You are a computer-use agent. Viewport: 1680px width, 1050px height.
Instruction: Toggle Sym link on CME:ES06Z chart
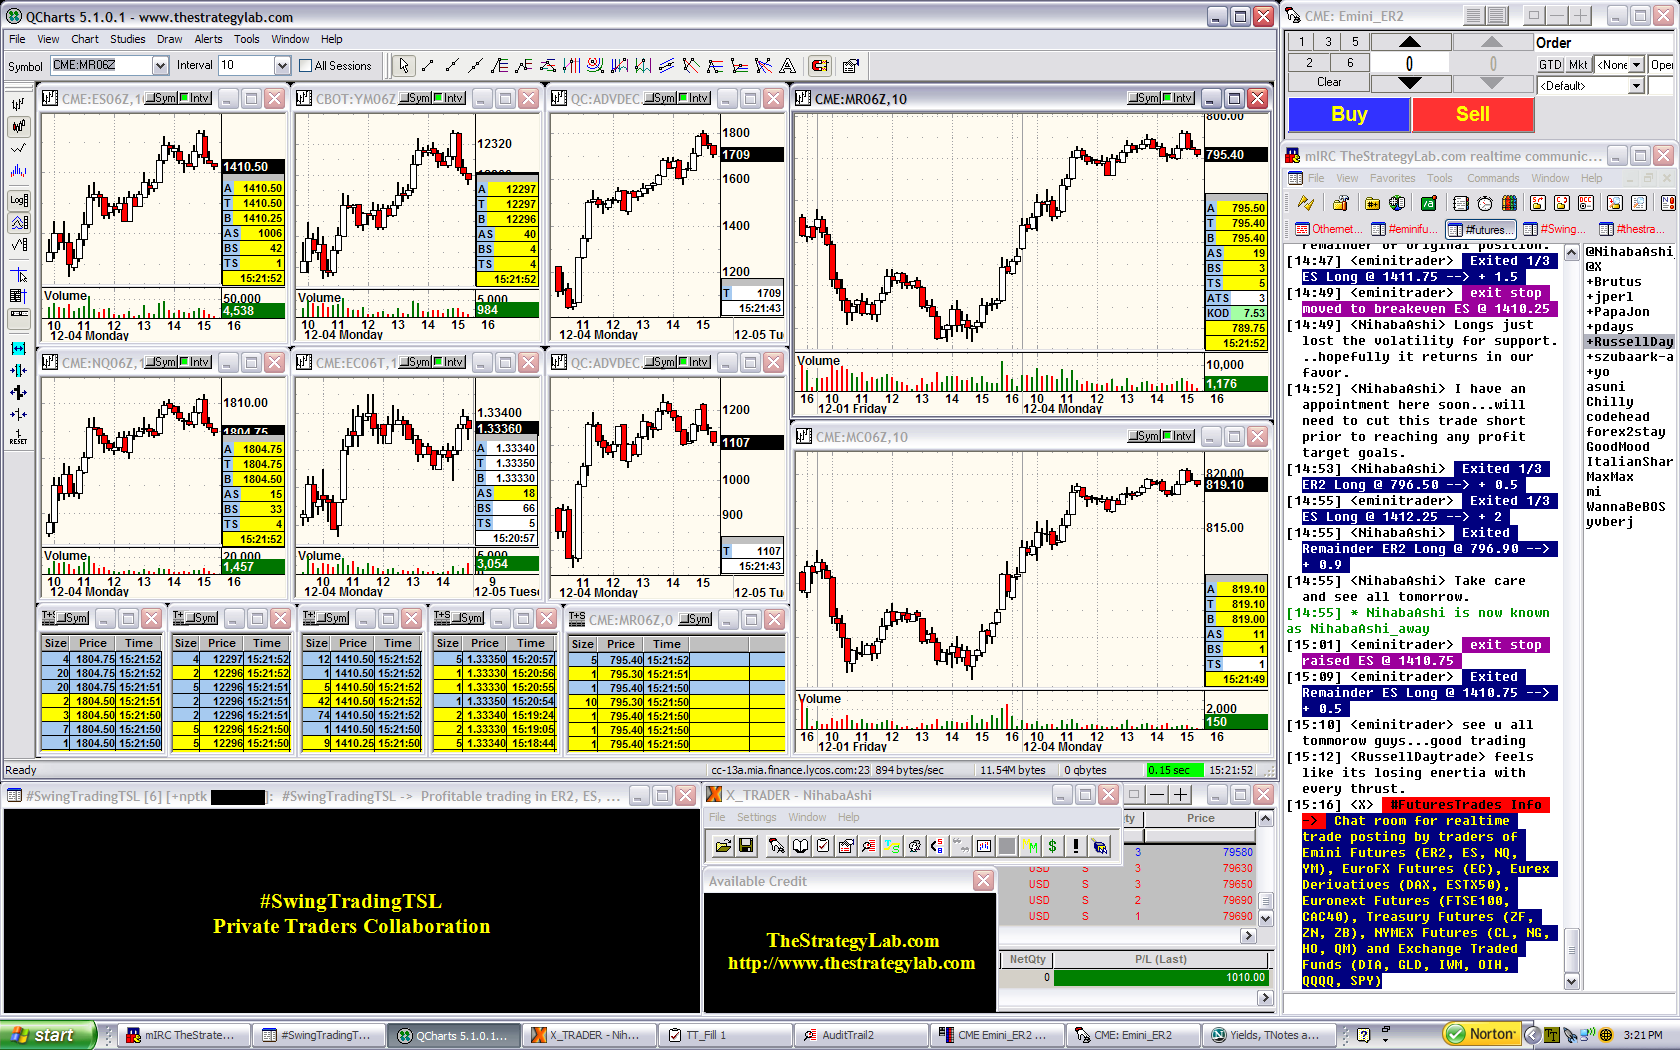tap(163, 98)
